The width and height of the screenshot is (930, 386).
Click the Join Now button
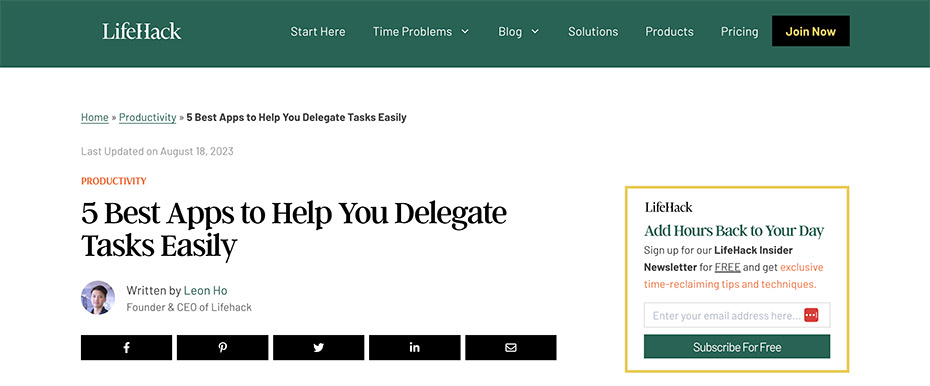pyautogui.click(x=811, y=31)
